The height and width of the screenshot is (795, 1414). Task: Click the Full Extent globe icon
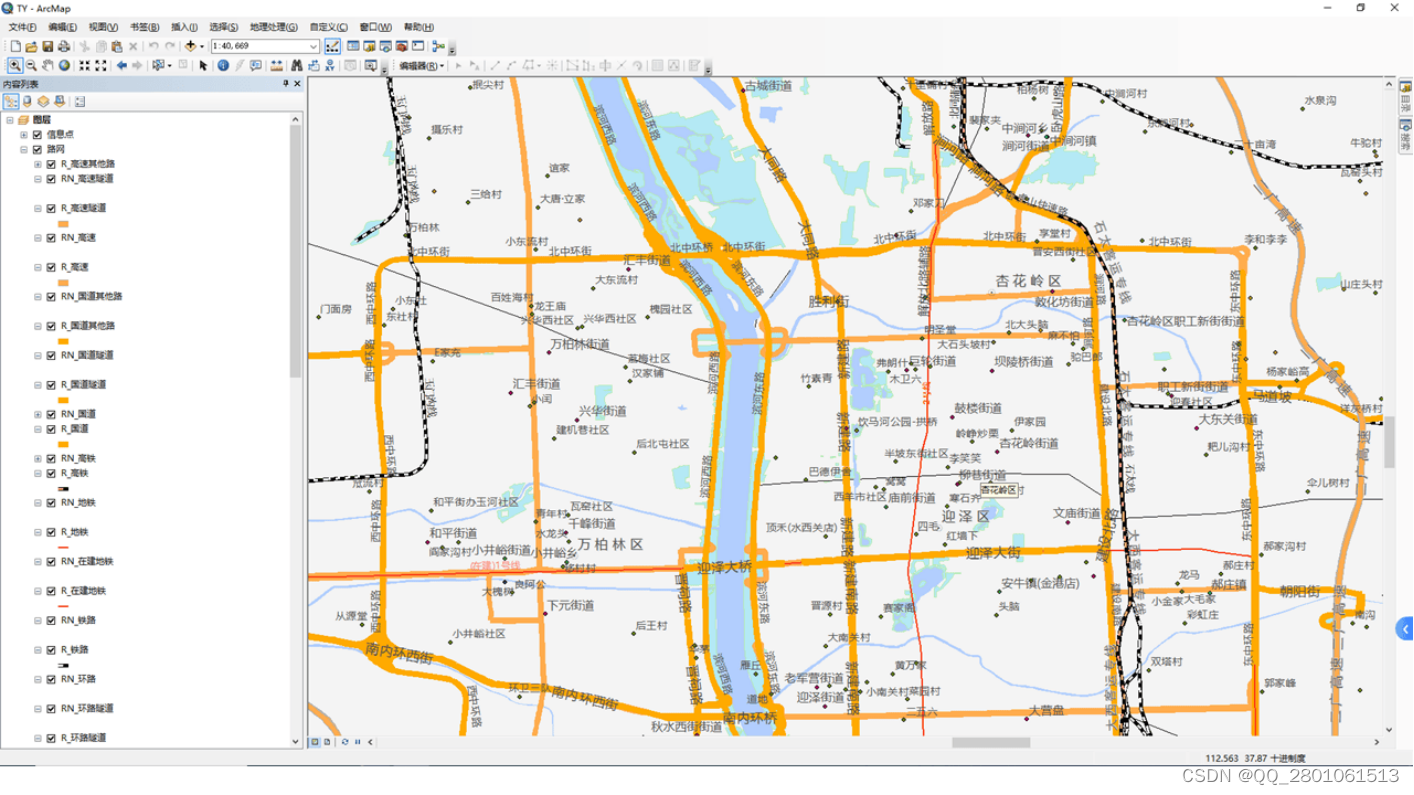[x=64, y=66]
